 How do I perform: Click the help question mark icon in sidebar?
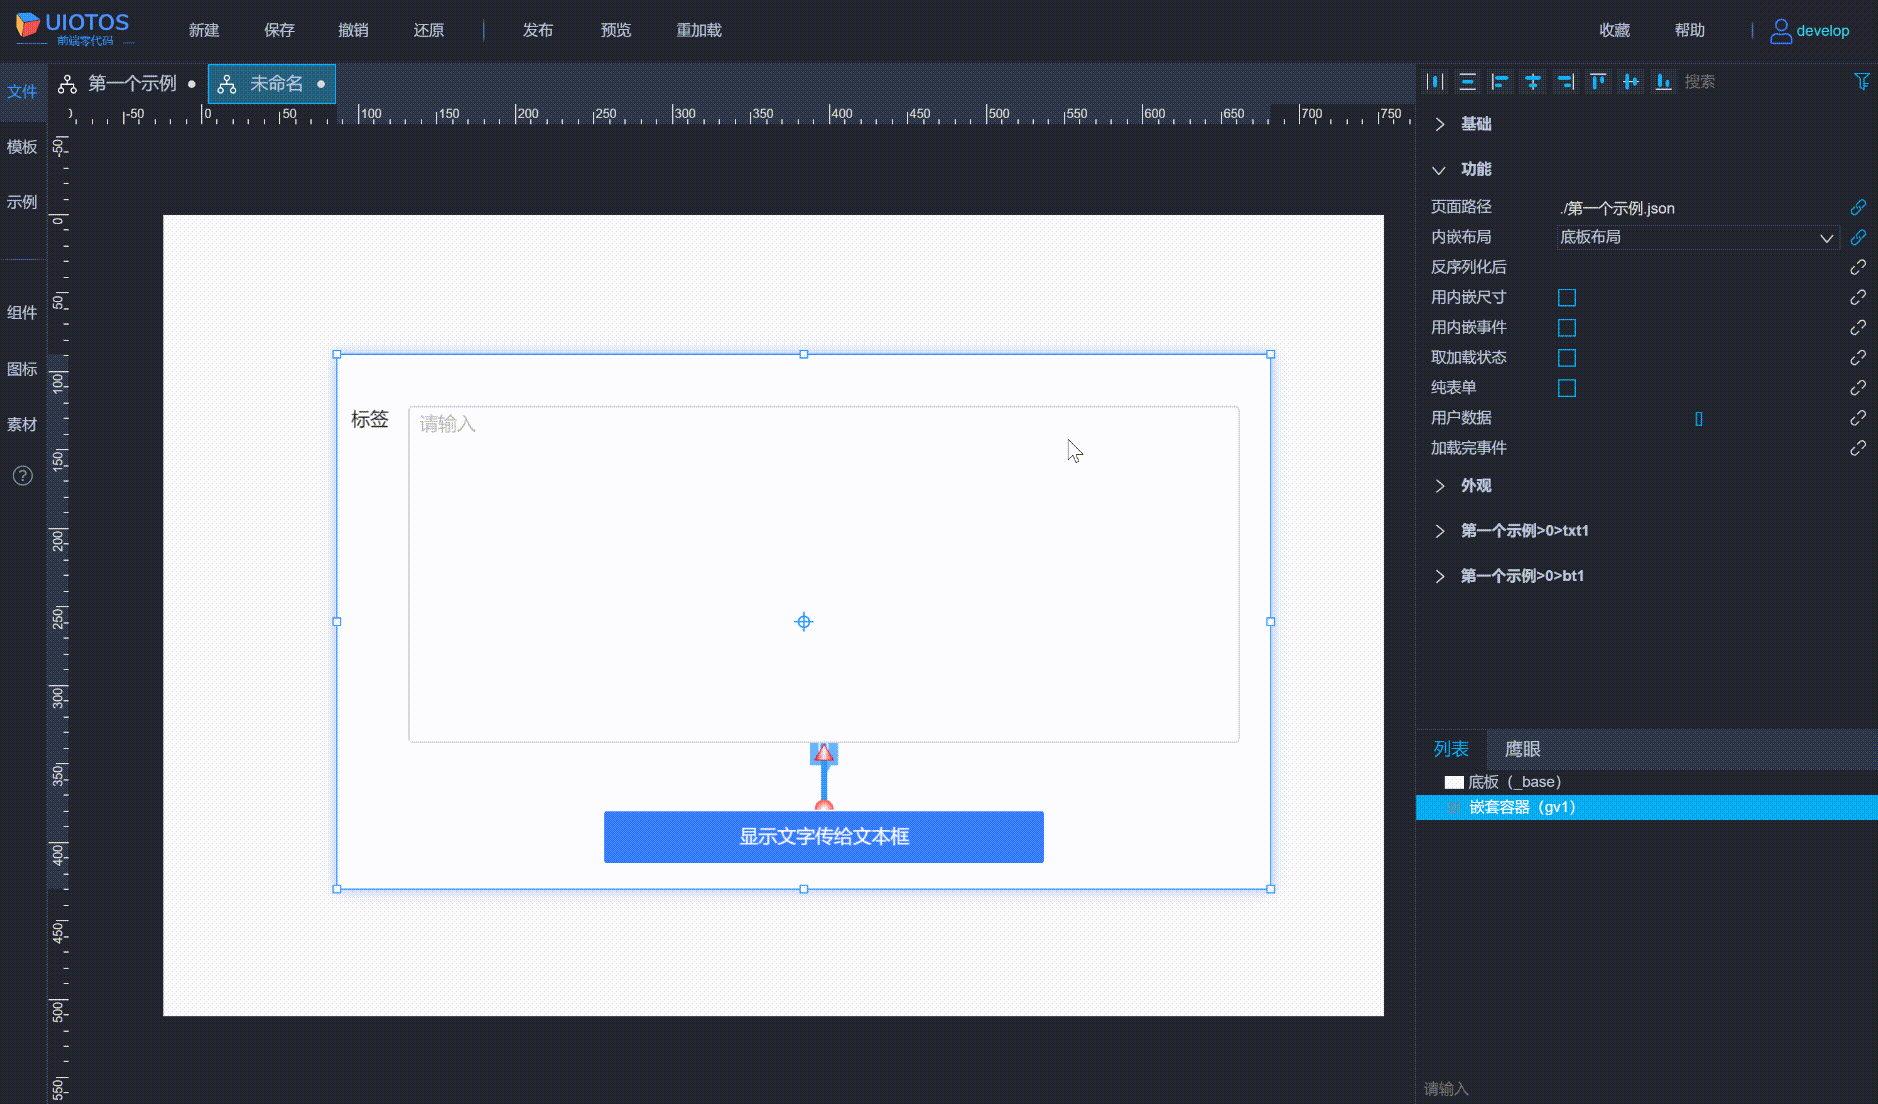(x=23, y=476)
